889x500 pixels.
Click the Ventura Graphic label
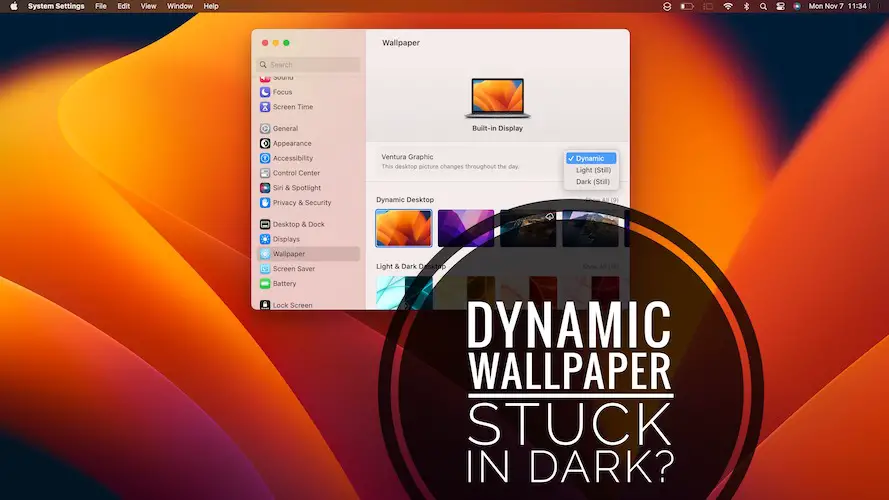(x=407, y=156)
